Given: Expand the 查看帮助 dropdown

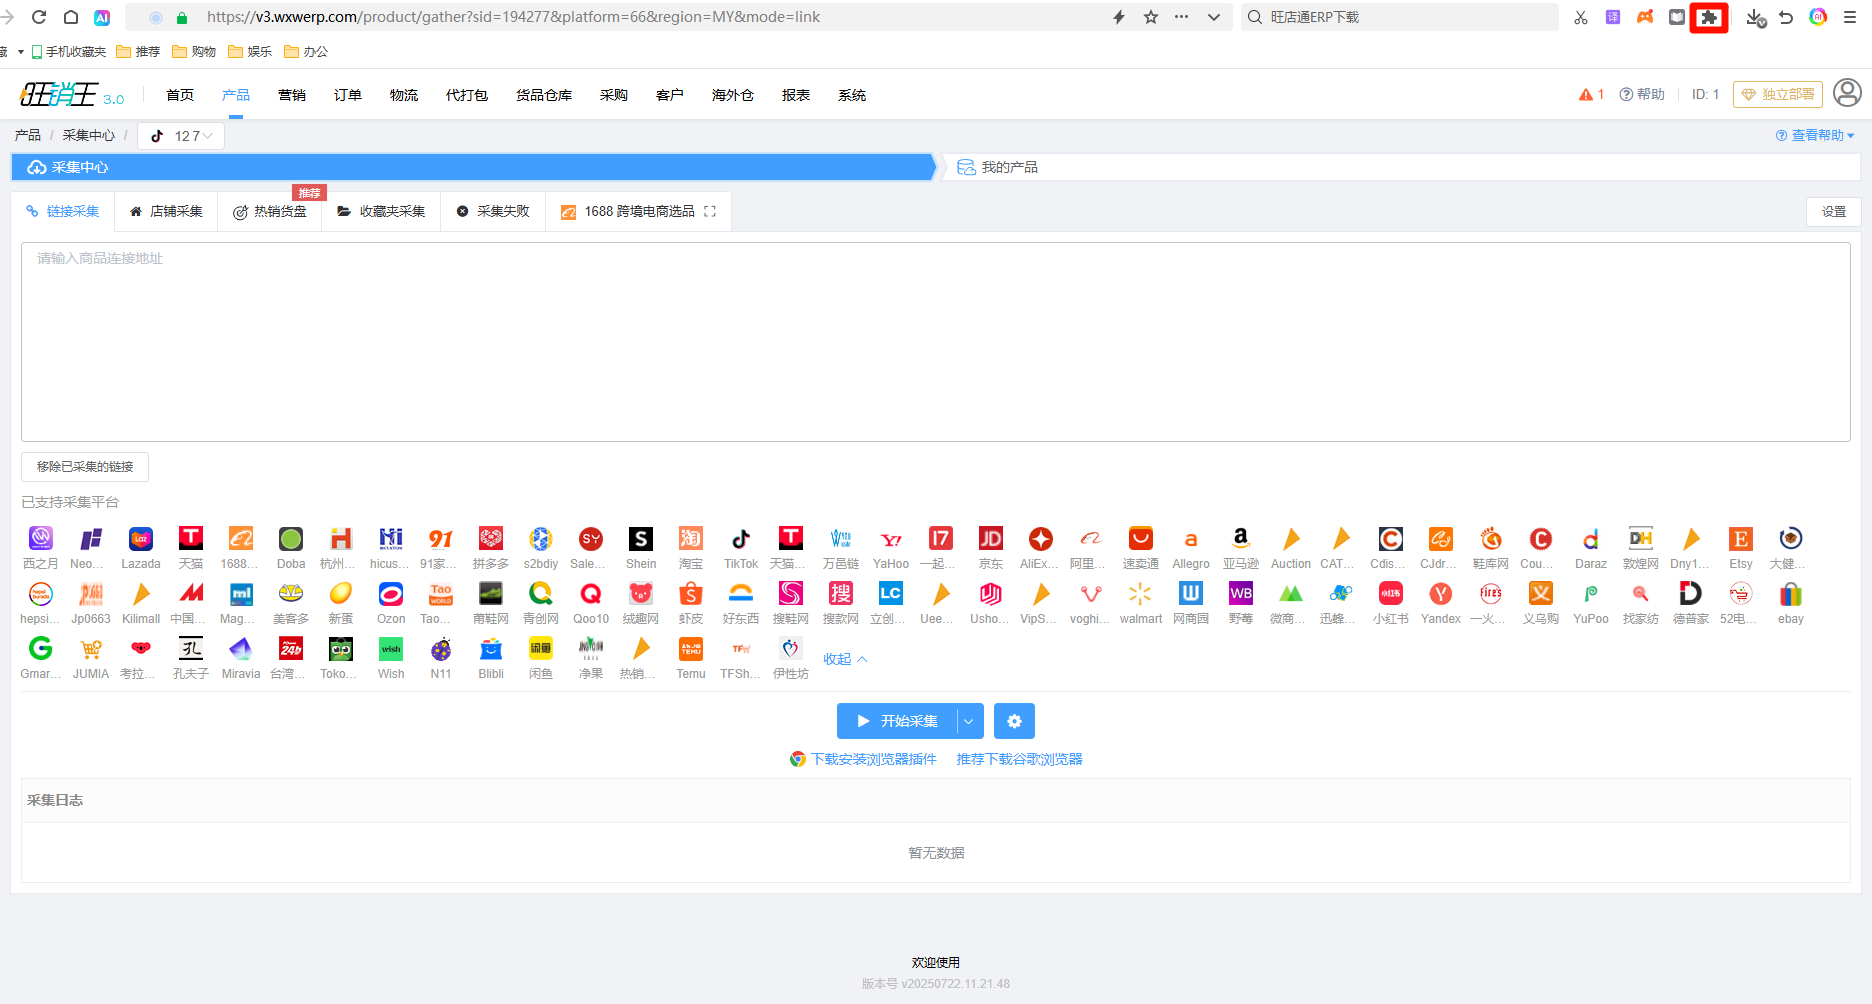Looking at the screenshot, I should (1815, 135).
